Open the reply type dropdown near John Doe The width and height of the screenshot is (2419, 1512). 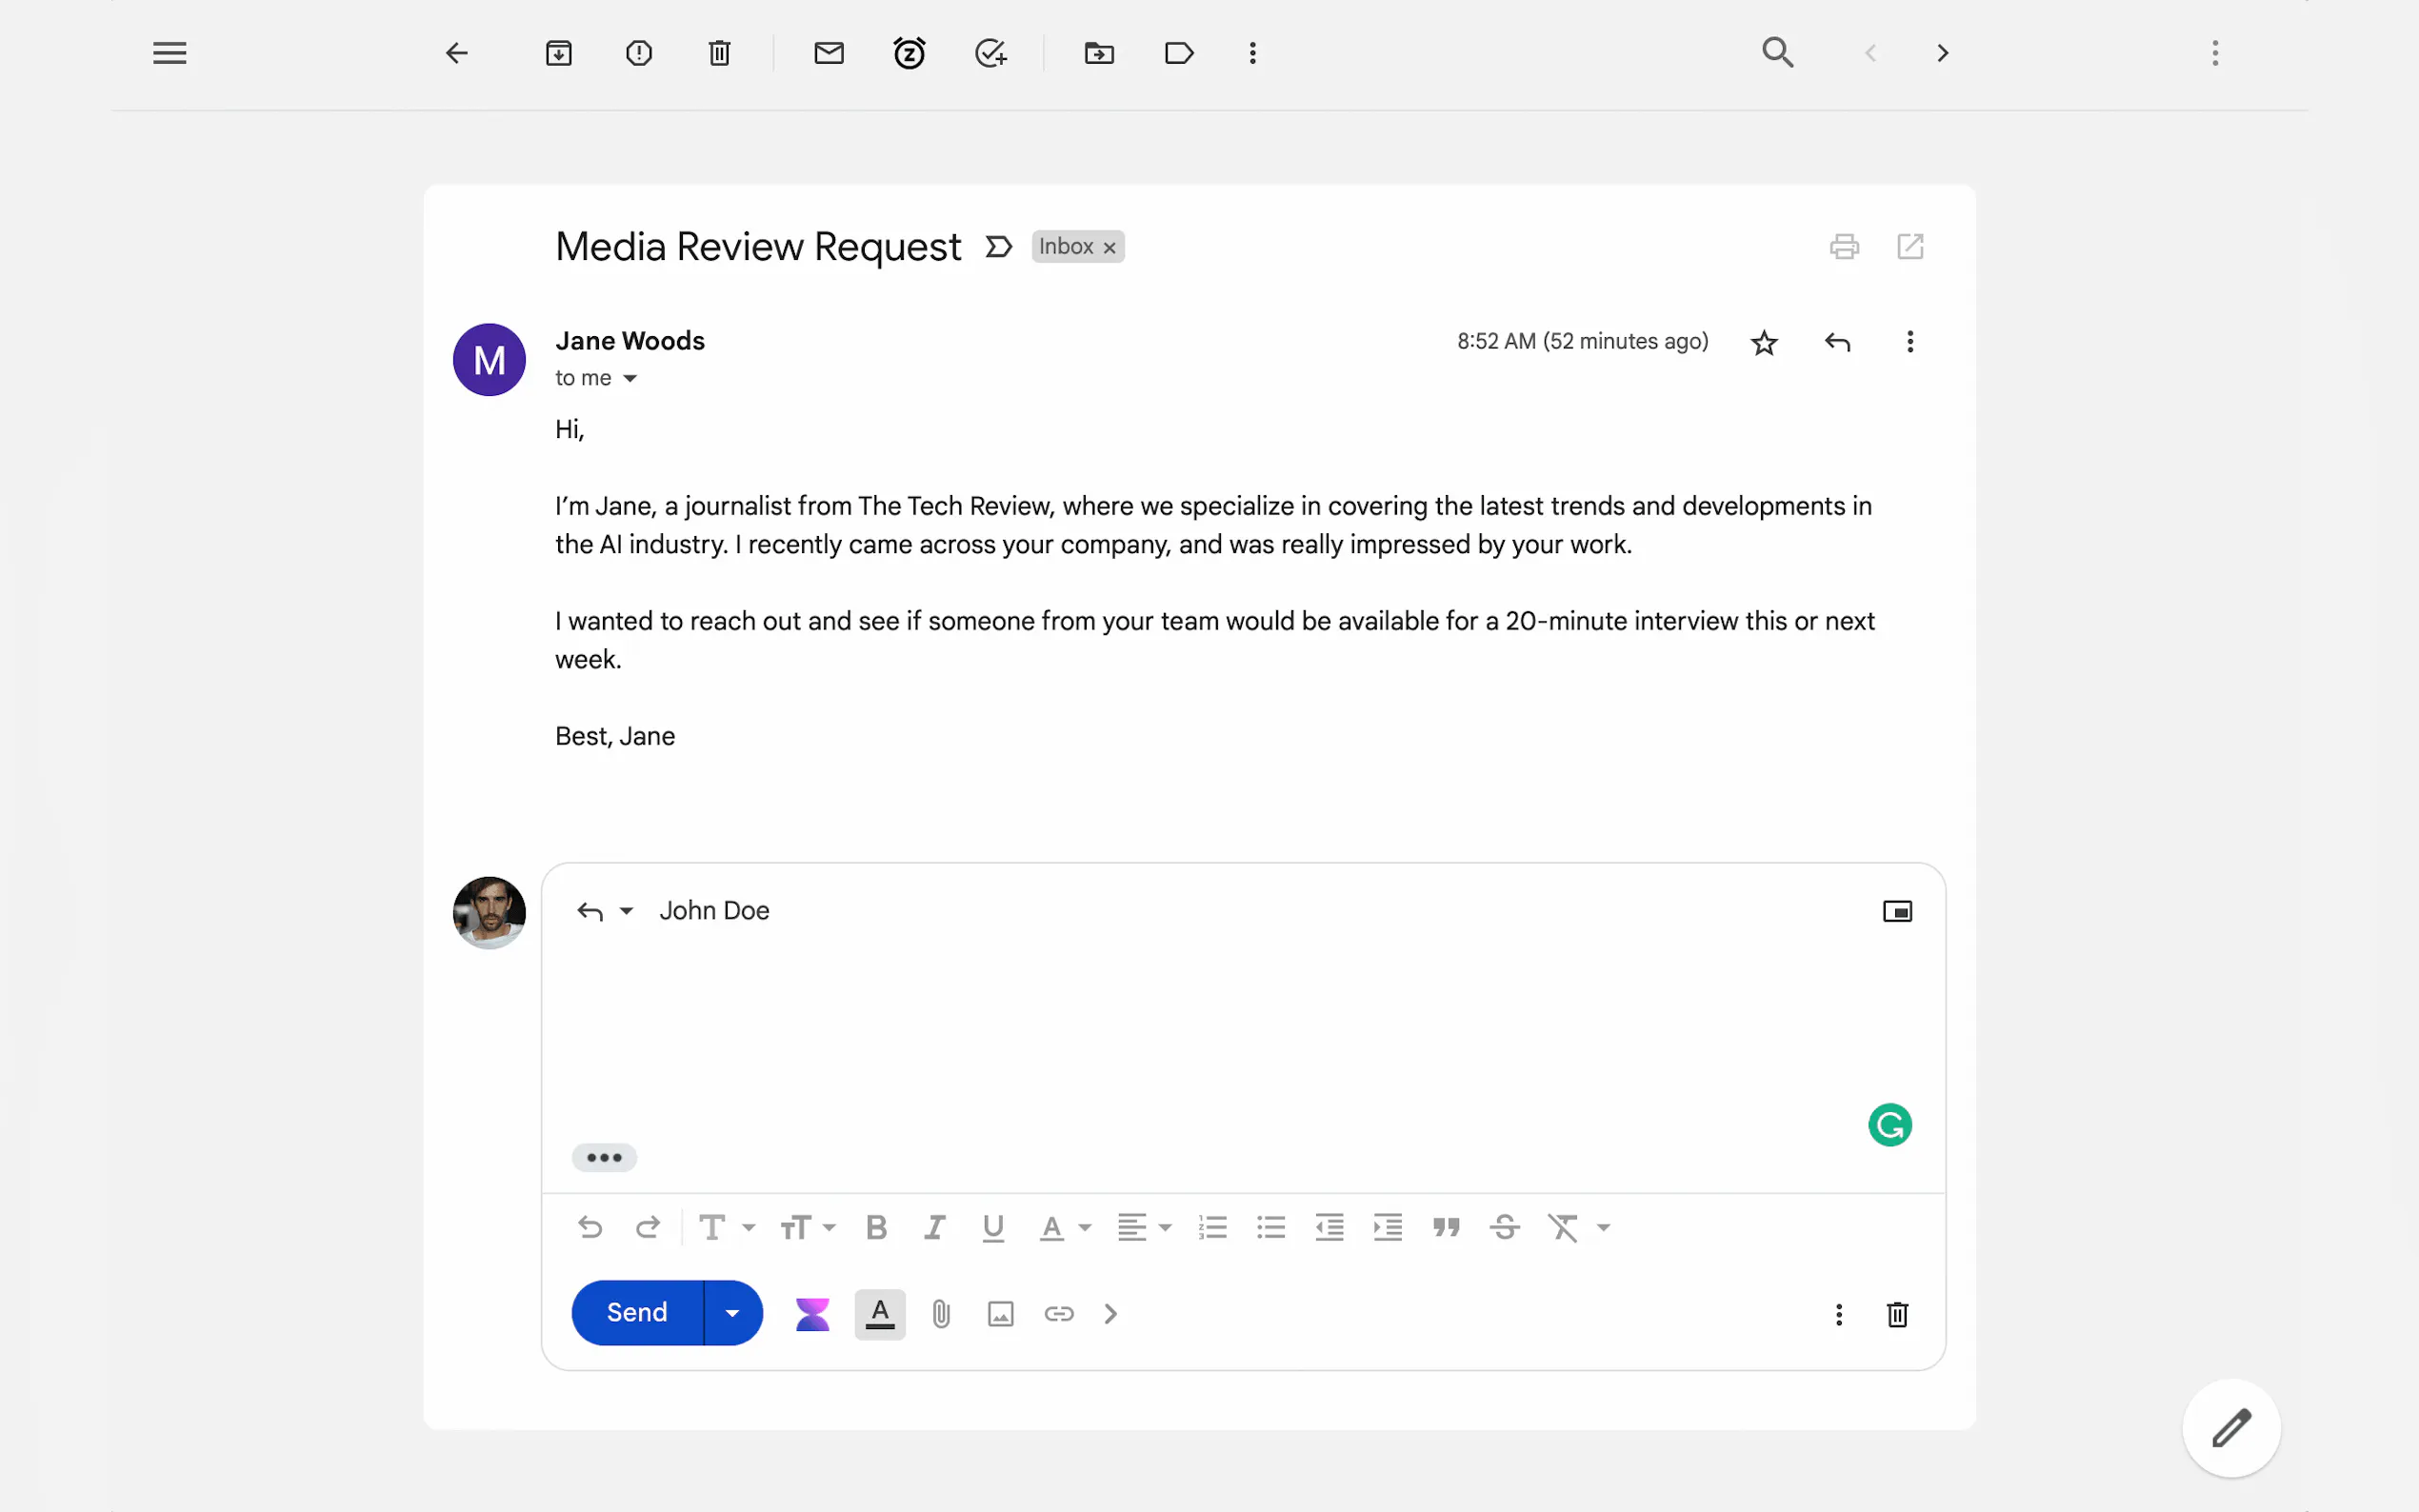pyautogui.click(x=626, y=911)
